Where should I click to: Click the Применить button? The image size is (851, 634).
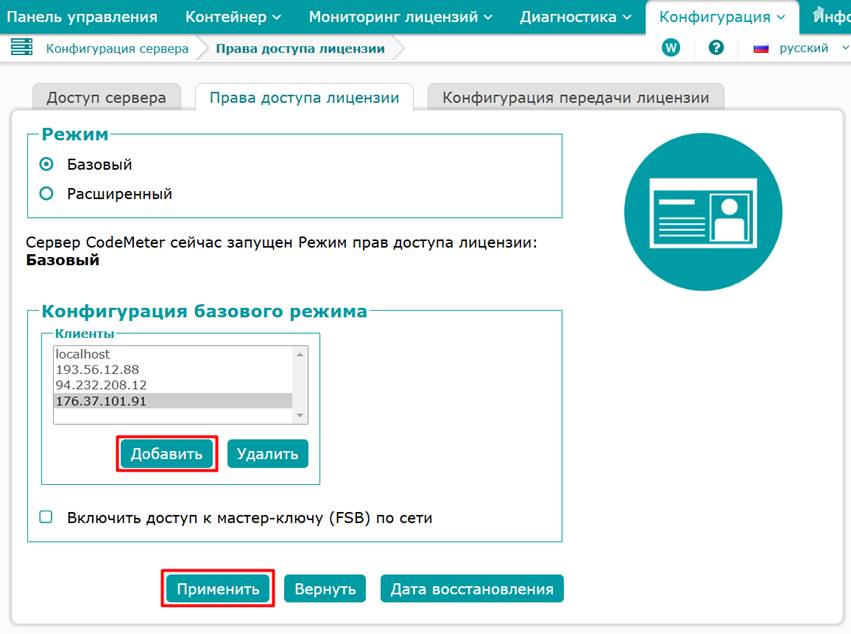[x=218, y=589]
